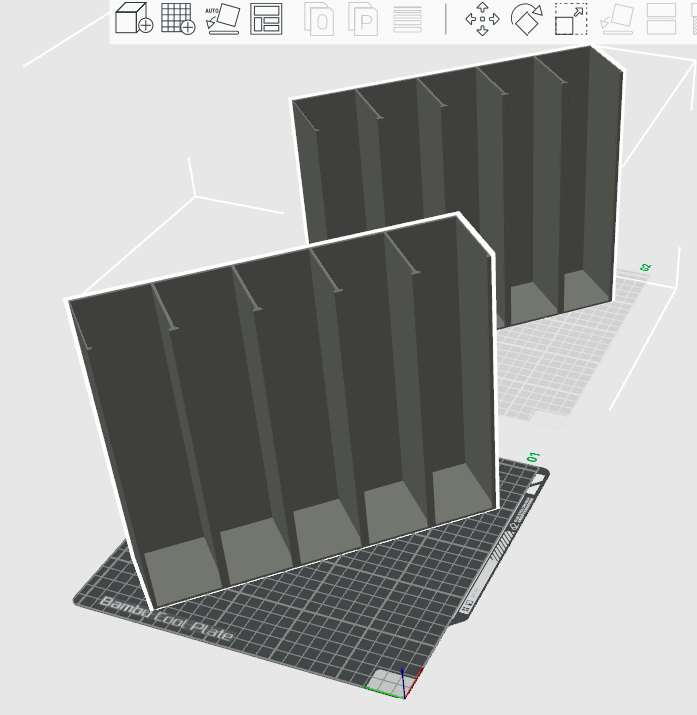This screenshot has height=715, width=697.
Task: Activate the Cut tool
Action: [661, 19]
